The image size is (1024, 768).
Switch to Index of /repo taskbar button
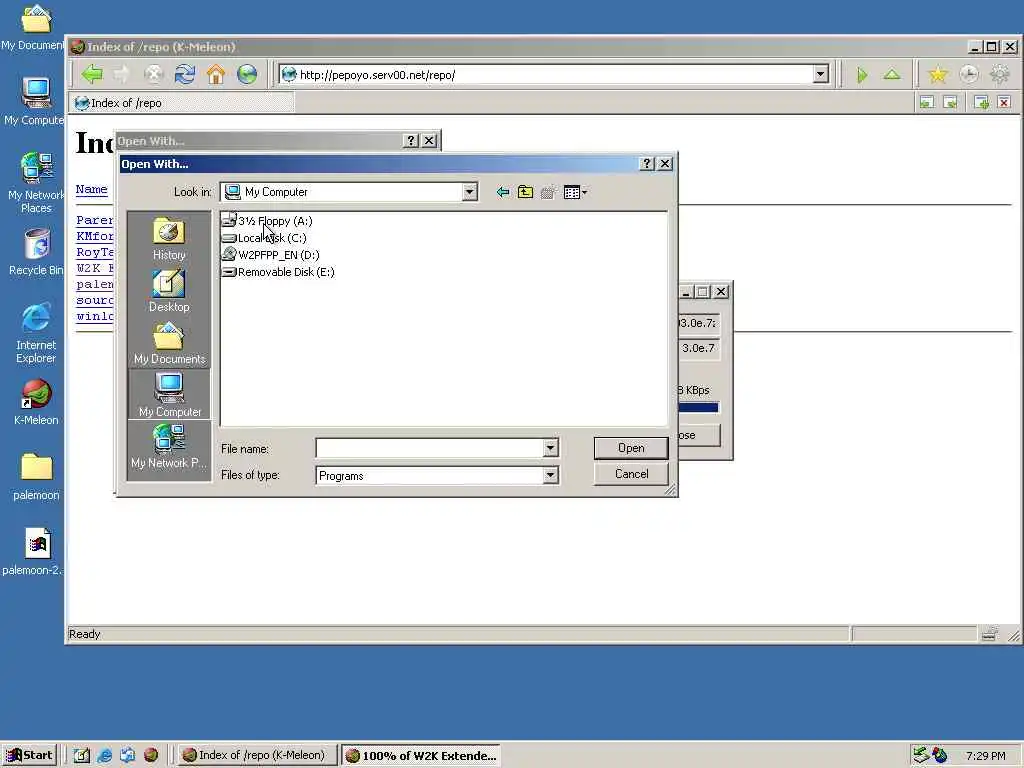[256, 755]
